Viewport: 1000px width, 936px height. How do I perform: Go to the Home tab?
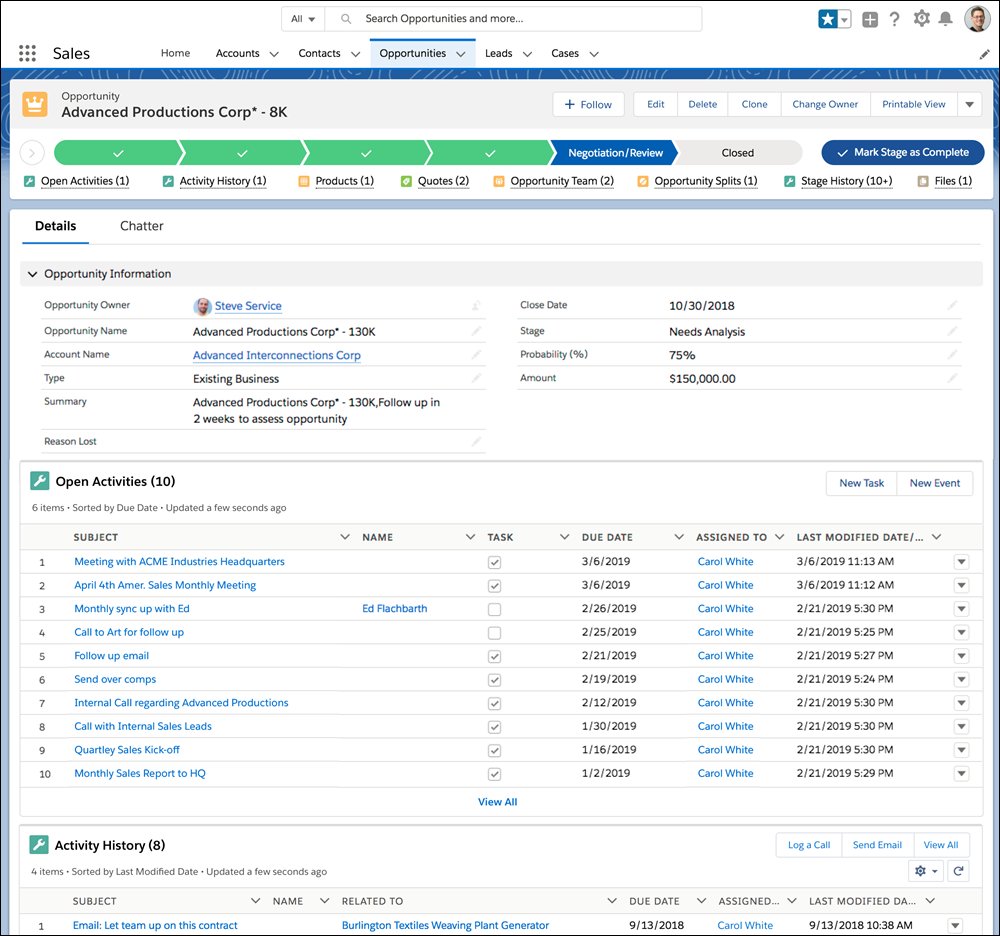[175, 53]
